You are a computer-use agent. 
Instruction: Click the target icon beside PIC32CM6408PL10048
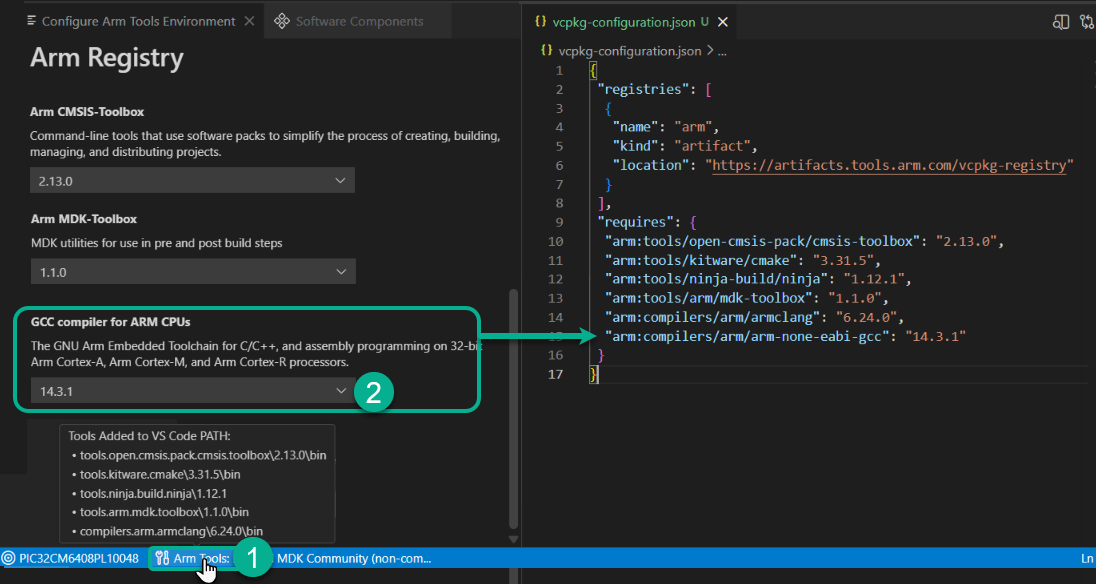tap(9, 558)
